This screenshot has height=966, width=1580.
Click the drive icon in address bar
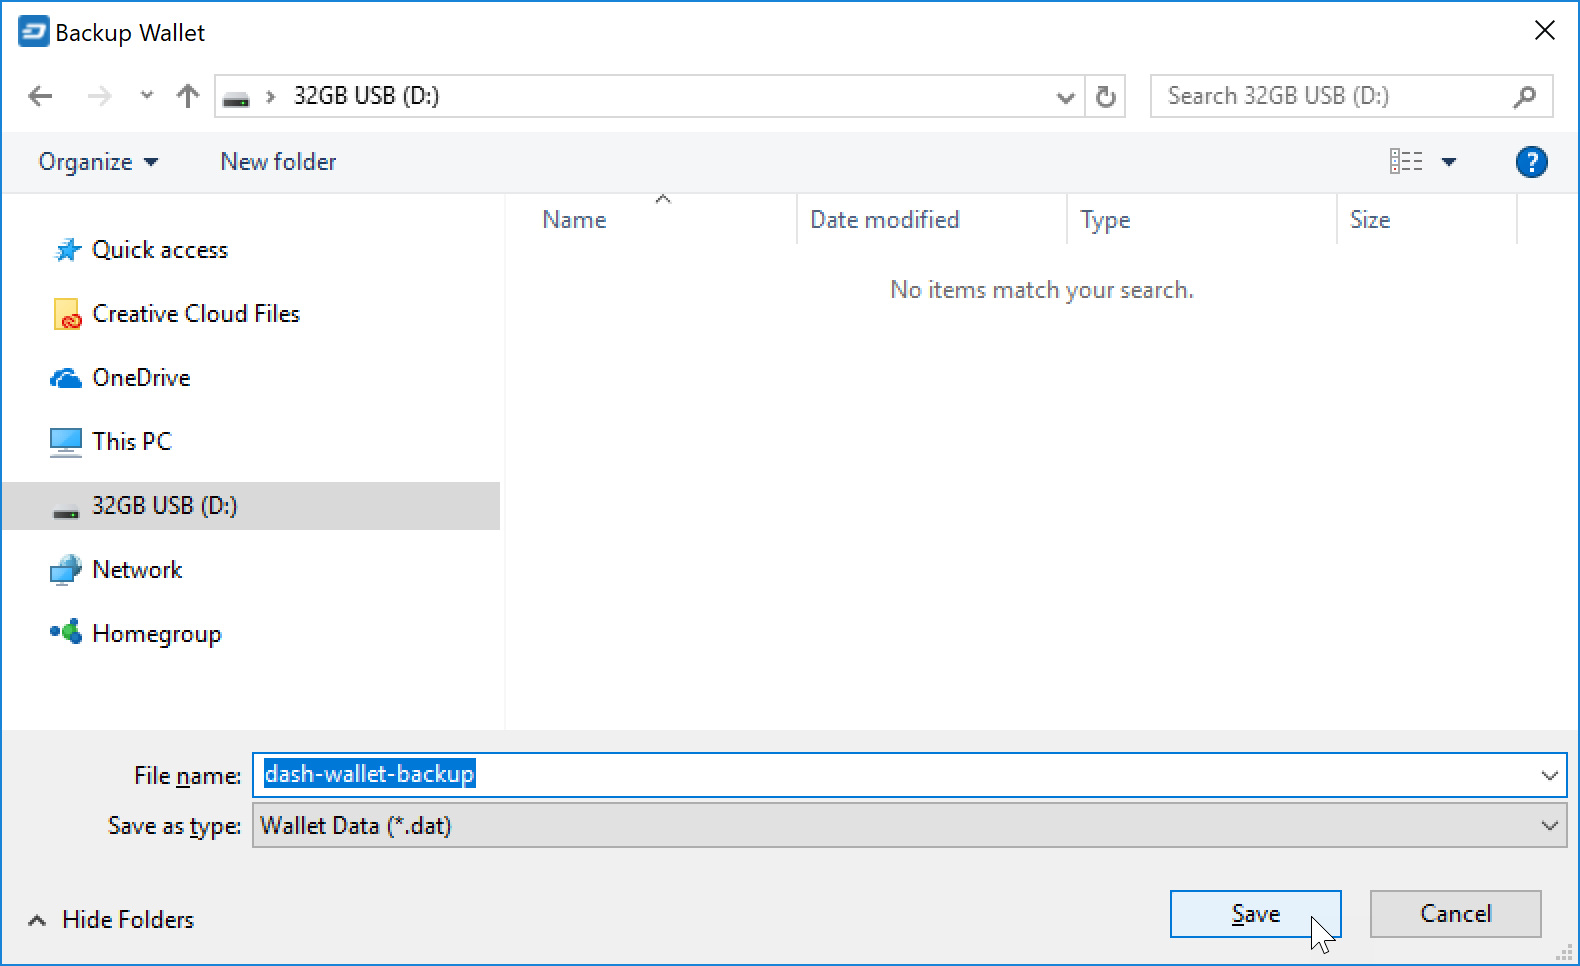pos(236,98)
